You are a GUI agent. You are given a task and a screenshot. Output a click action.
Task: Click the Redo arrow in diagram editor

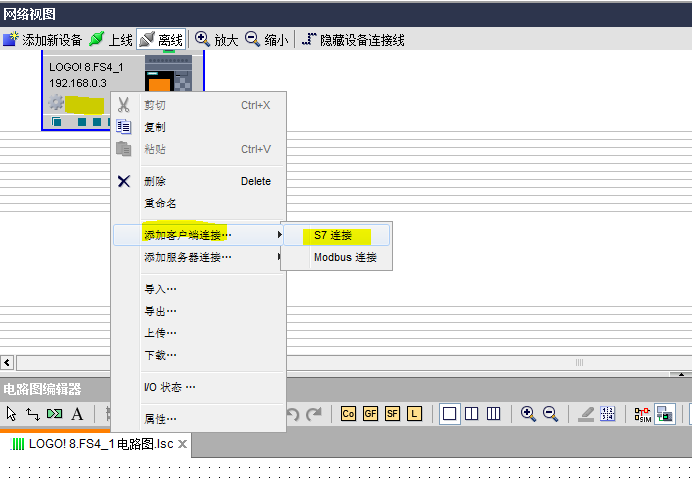pos(314,414)
